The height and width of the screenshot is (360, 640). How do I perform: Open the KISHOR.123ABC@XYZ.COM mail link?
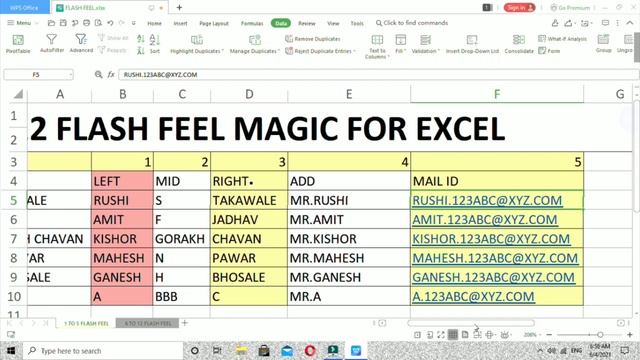[491, 239]
